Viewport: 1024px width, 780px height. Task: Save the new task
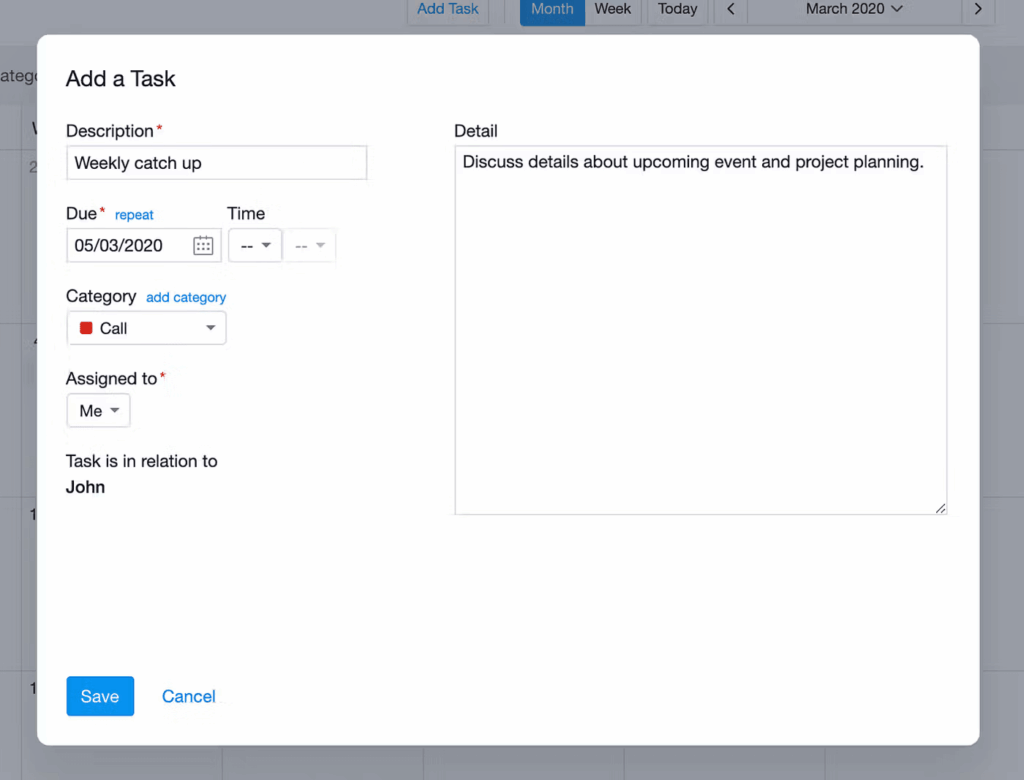pyautogui.click(x=100, y=696)
